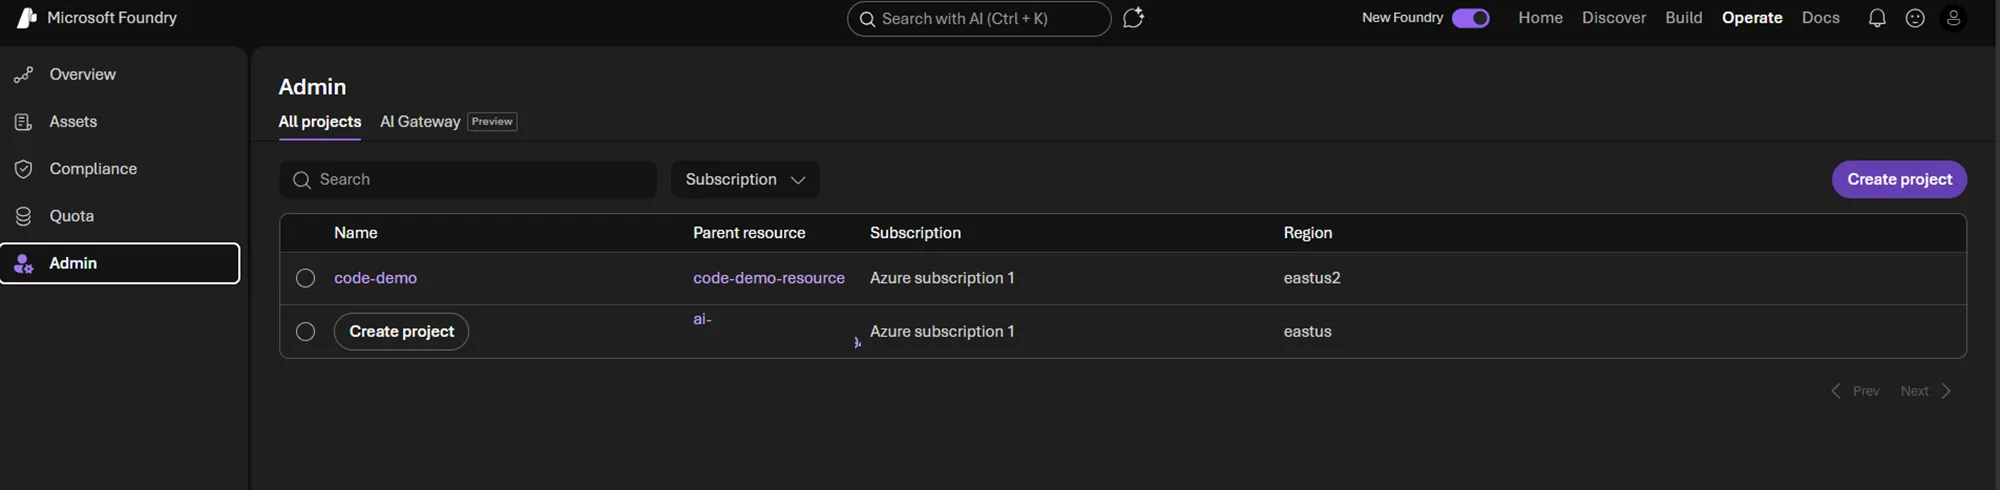Select the radio button on the eastus row
This screenshot has height=490, width=2000.
(305, 331)
